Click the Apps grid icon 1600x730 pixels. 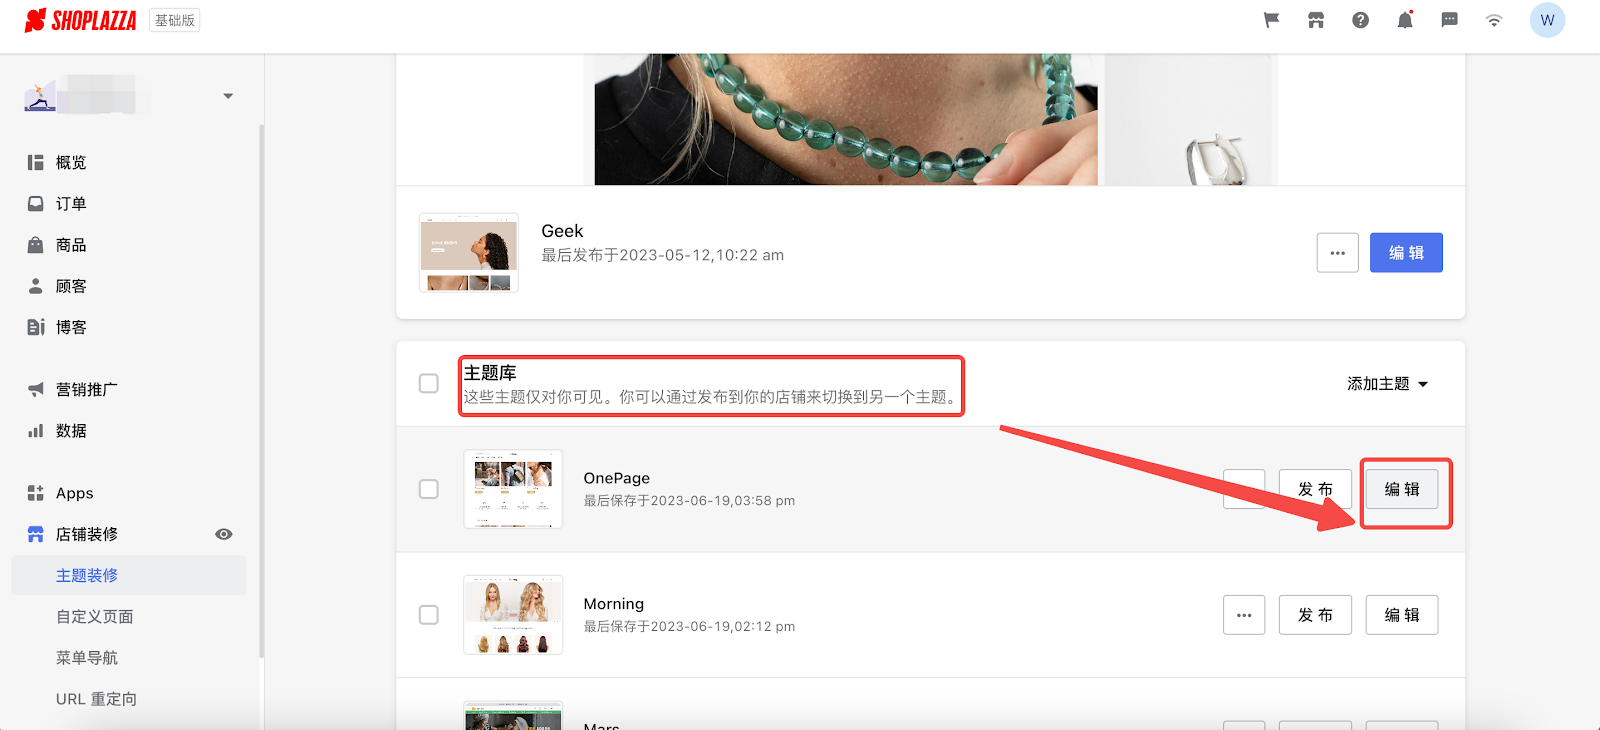(36, 493)
